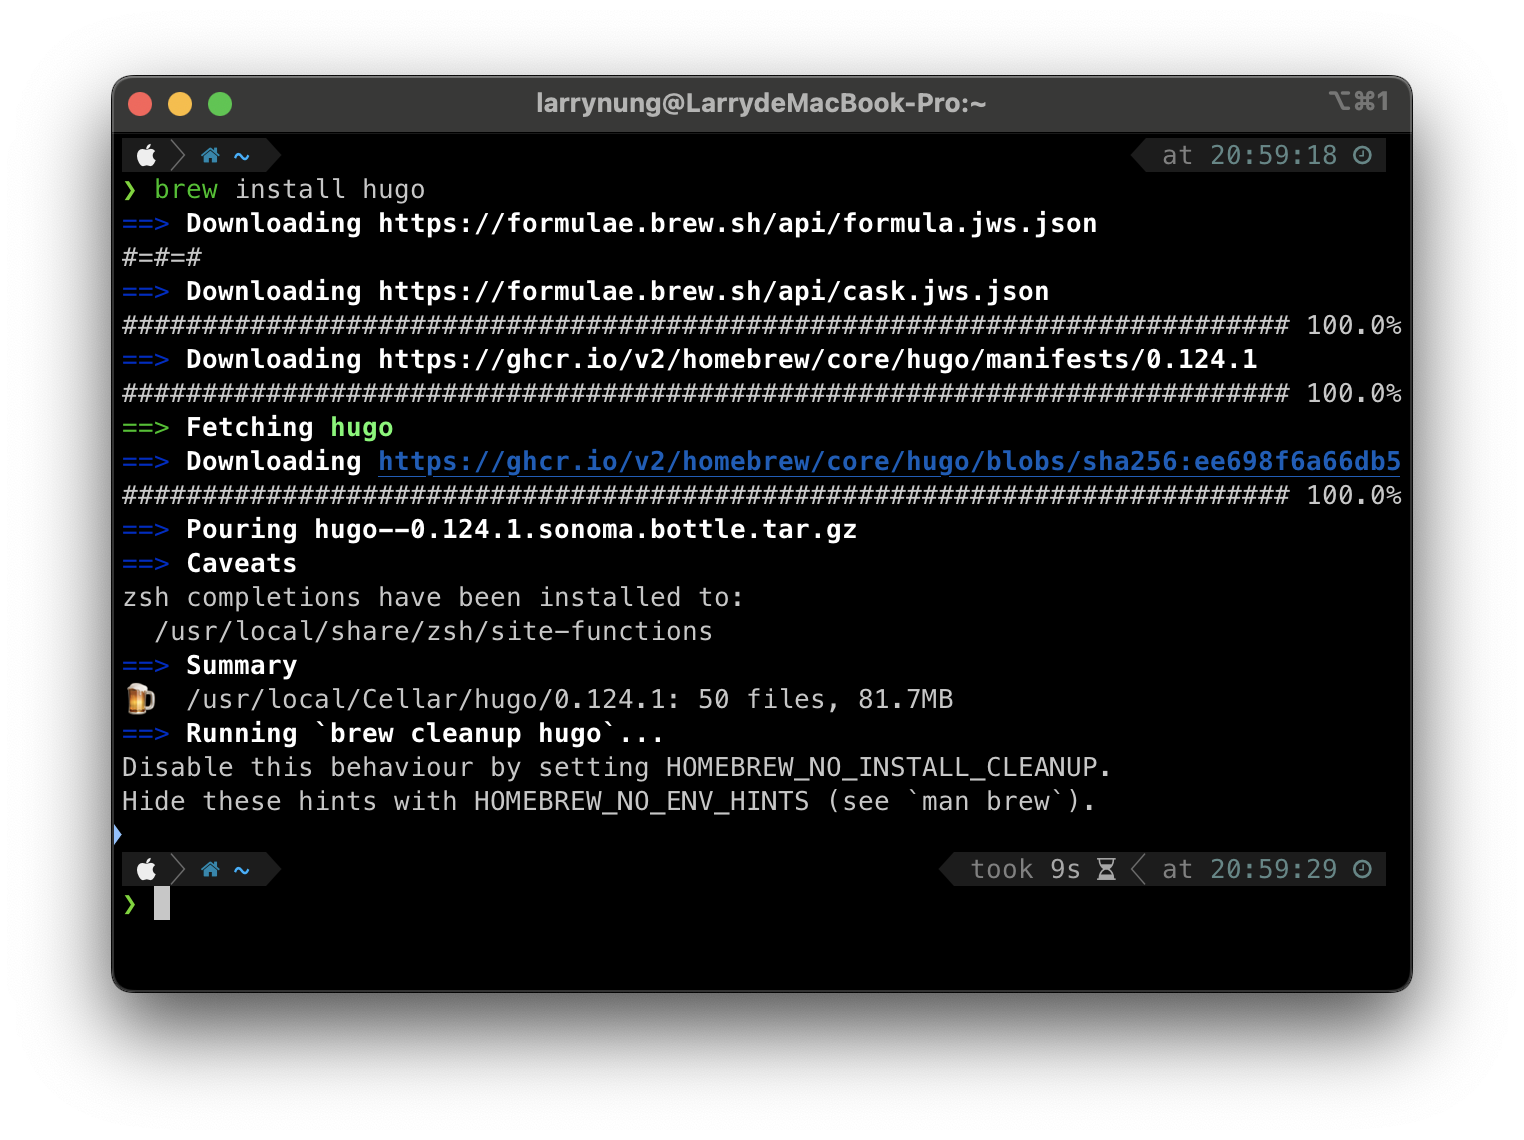Click the cask.jws.json download line
Screen dimensions: 1524x1140
pyautogui.click(x=586, y=291)
